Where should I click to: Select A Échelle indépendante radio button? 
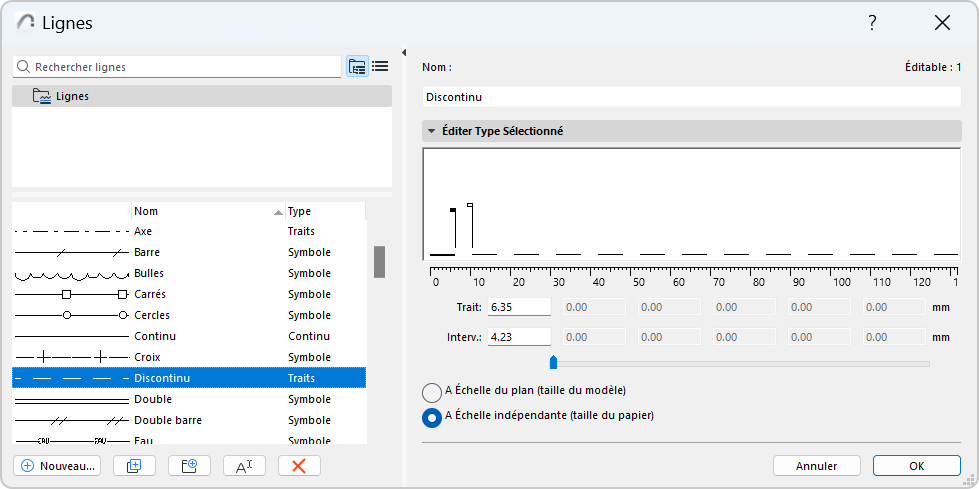click(x=432, y=417)
